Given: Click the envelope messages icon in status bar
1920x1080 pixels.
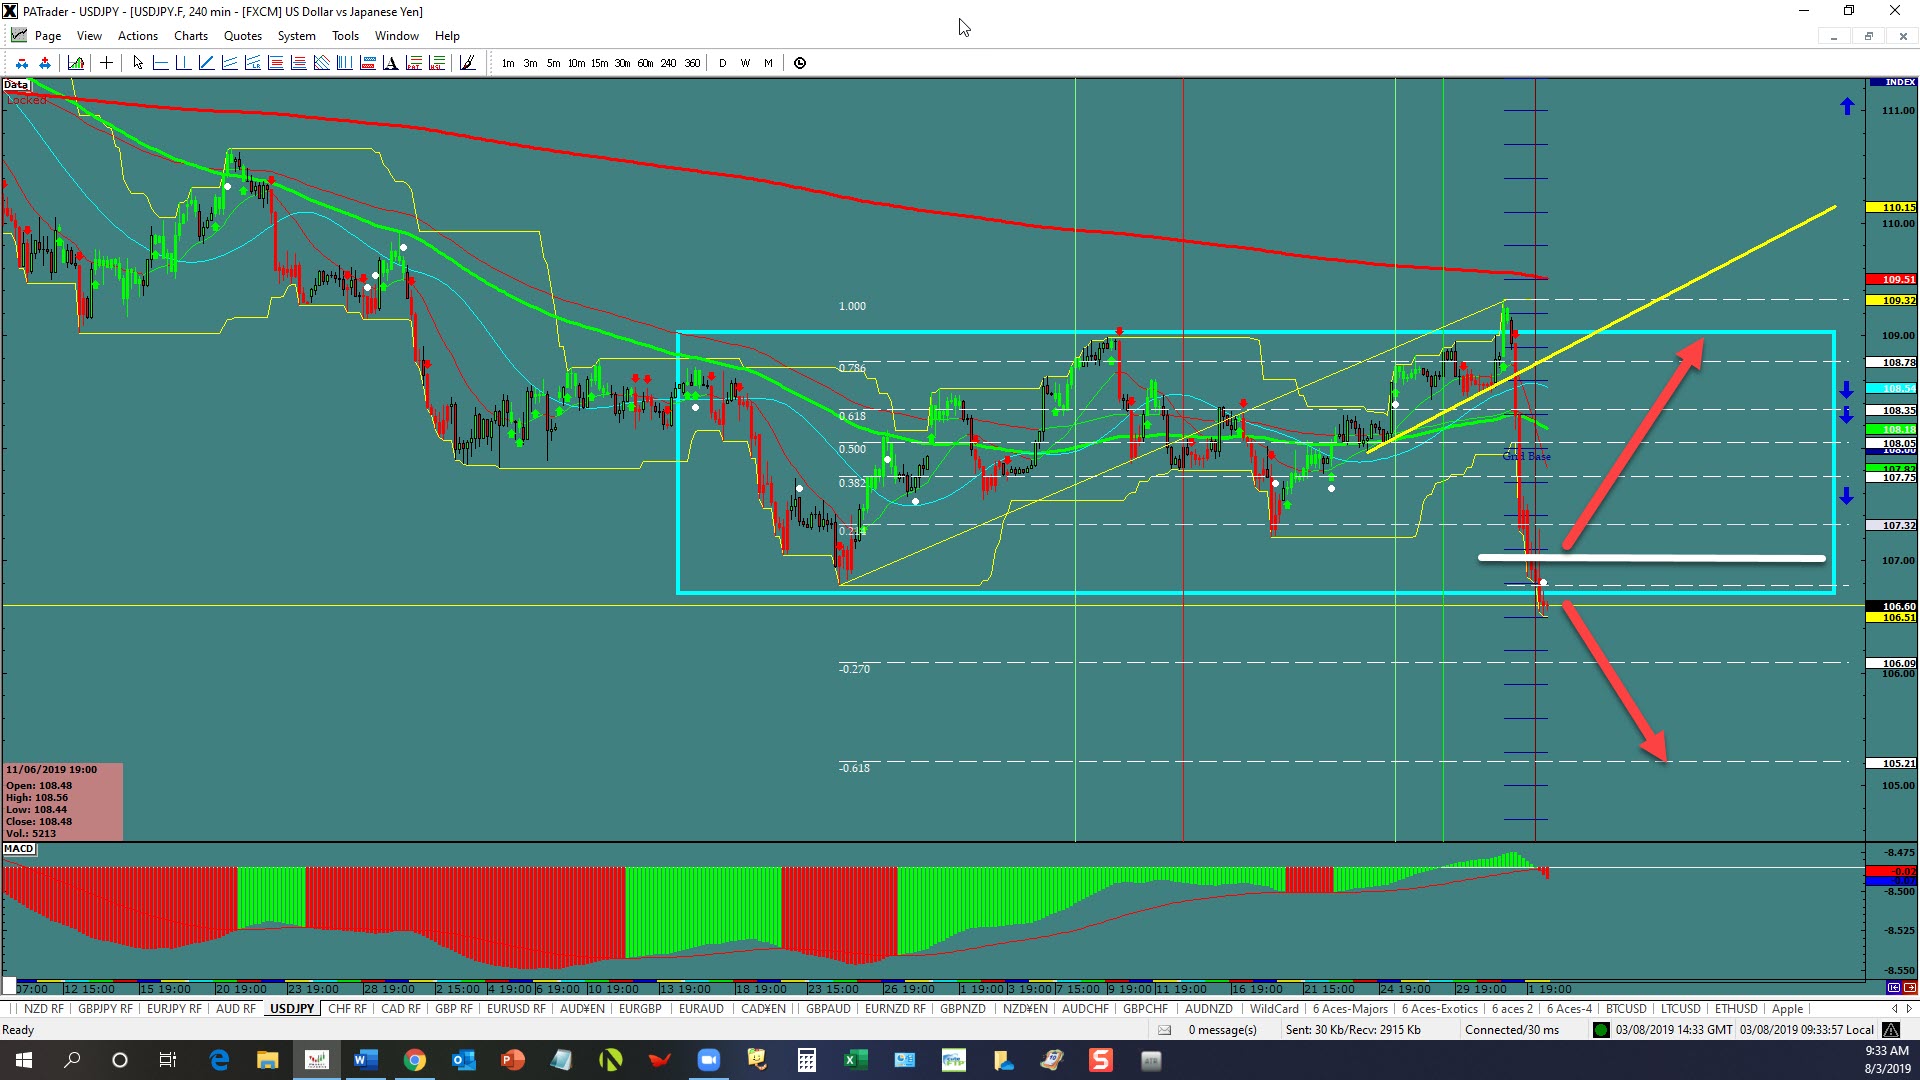Looking at the screenshot, I should (x=1164, y=1030).
